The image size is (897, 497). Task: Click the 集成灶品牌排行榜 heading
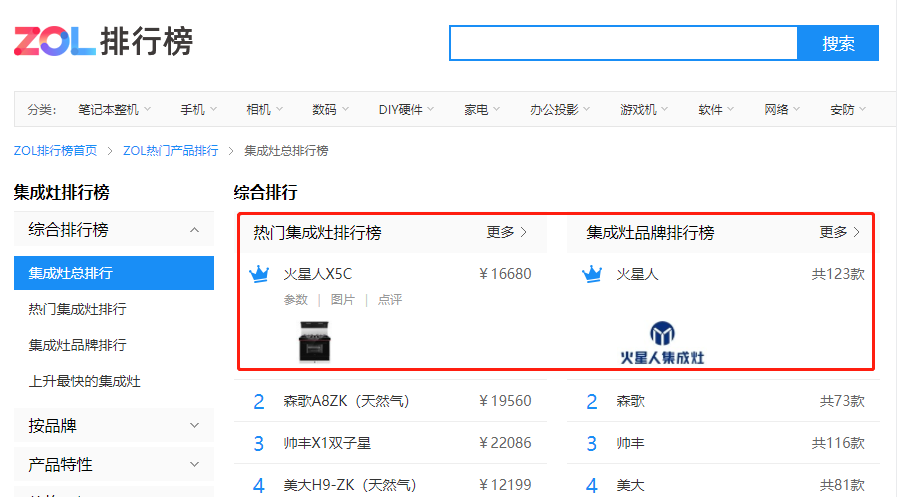click(x=650, y=232)
